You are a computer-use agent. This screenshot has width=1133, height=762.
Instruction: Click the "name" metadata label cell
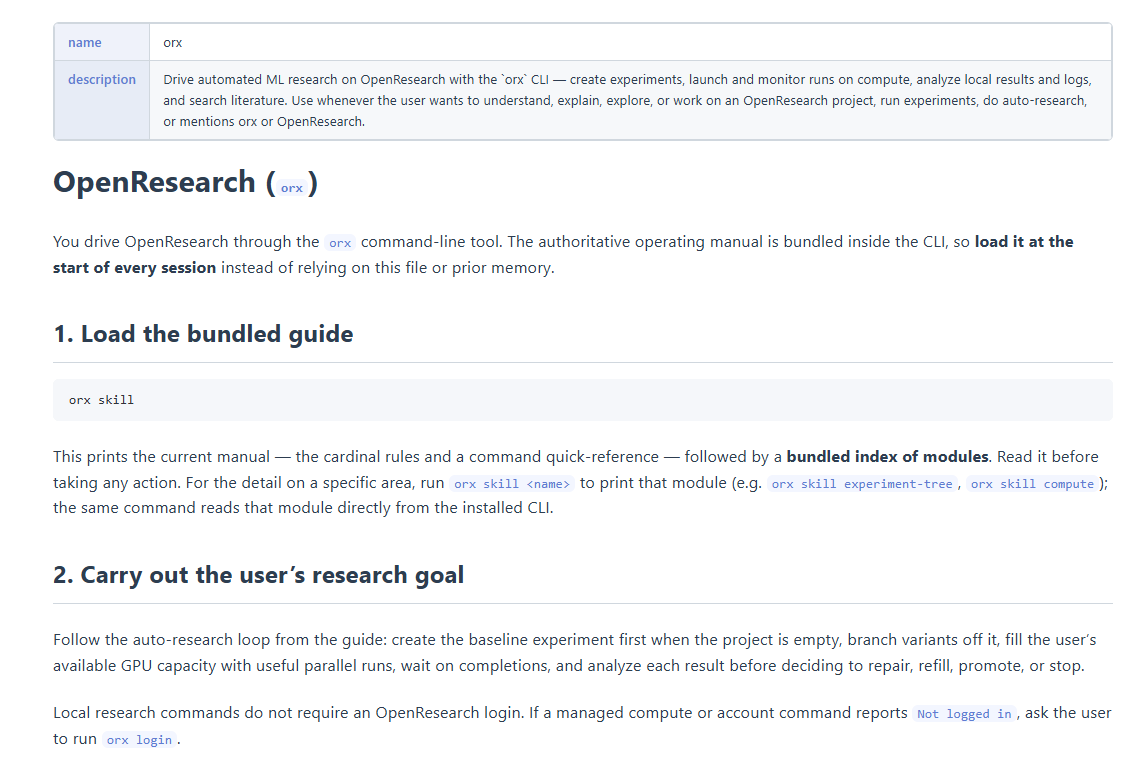[102, 43]
